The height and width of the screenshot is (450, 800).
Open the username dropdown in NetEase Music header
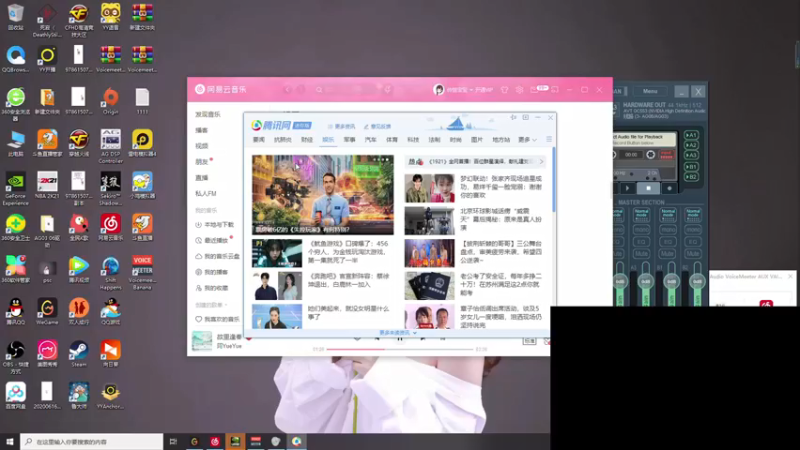coord(470,90)
